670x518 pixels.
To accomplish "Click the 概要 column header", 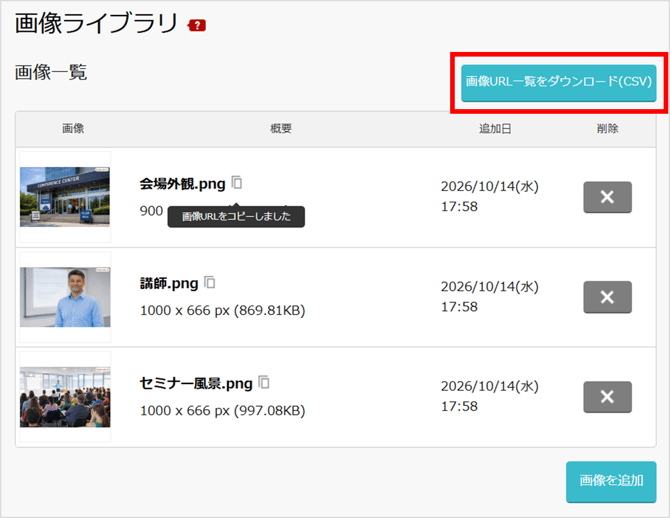I will [281, 129].
